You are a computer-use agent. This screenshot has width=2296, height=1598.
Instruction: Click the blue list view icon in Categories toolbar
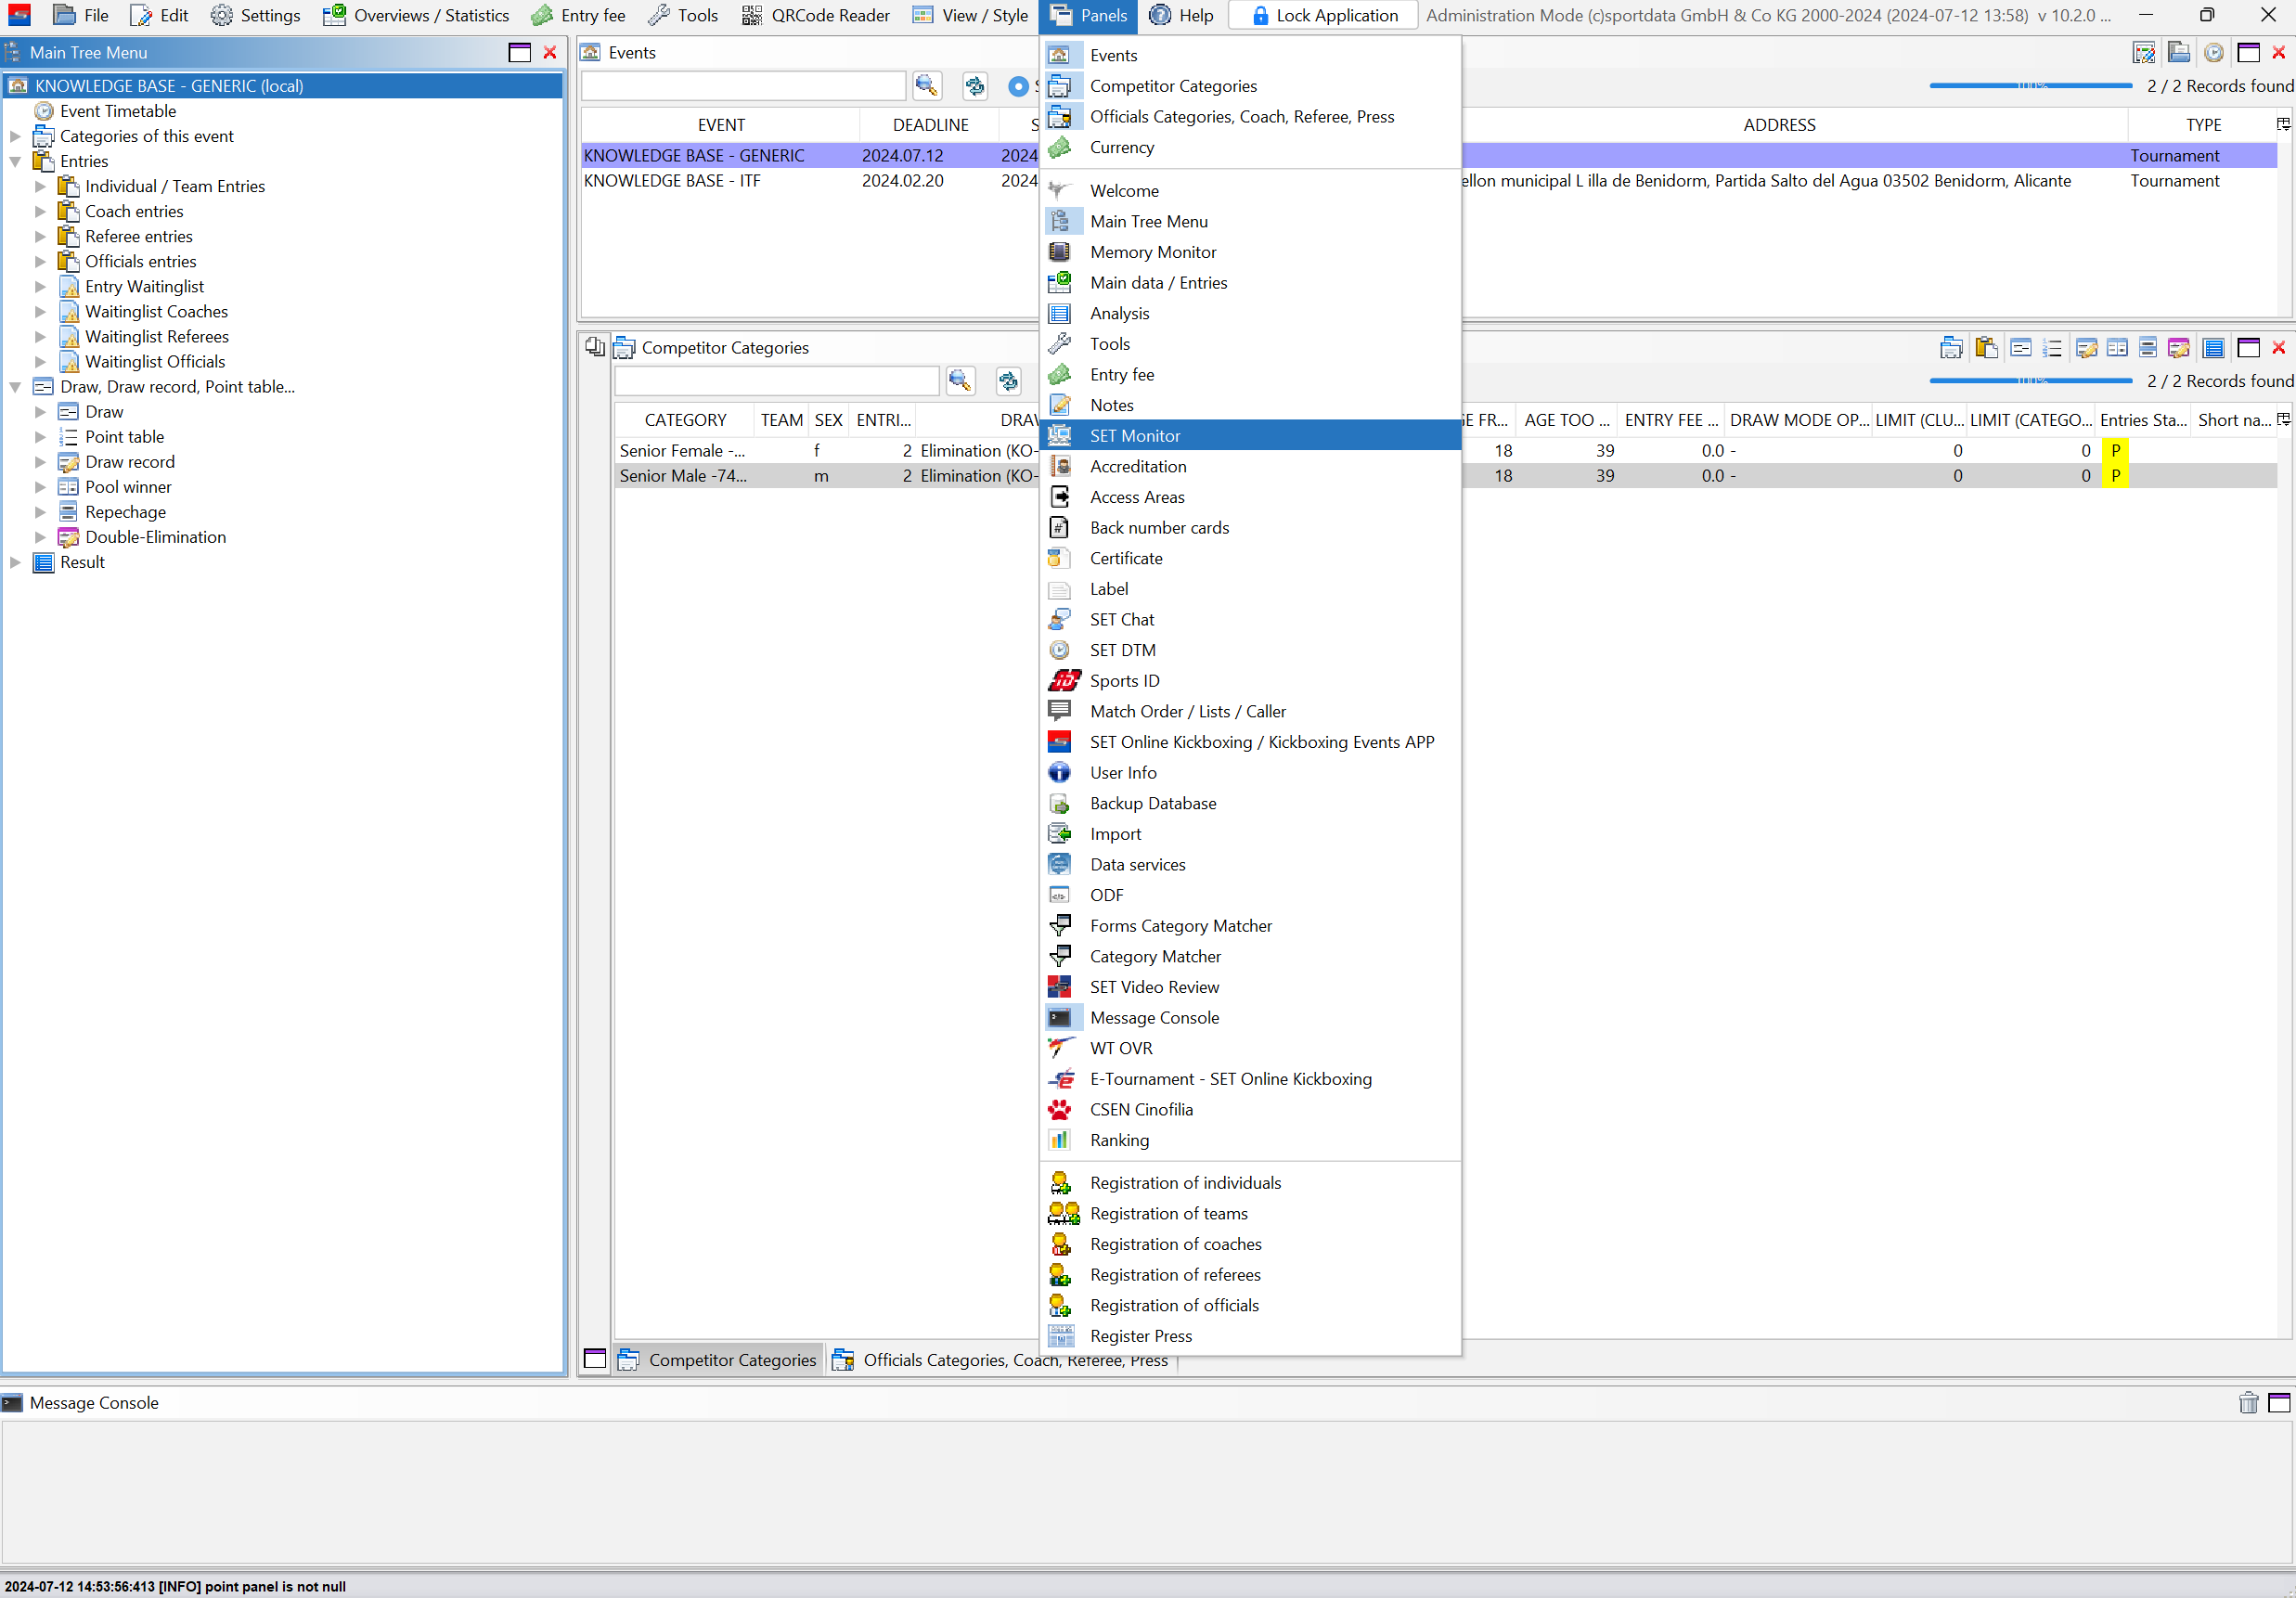coord(2213,348)
